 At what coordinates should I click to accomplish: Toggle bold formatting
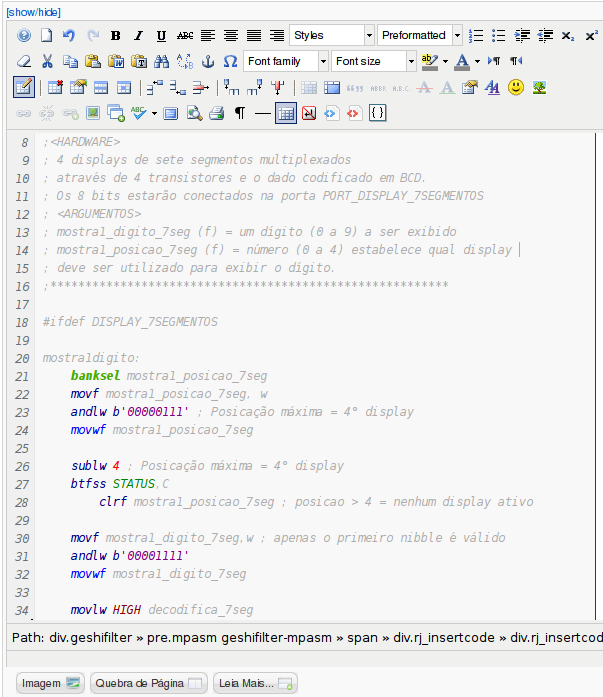coord(116,36)
